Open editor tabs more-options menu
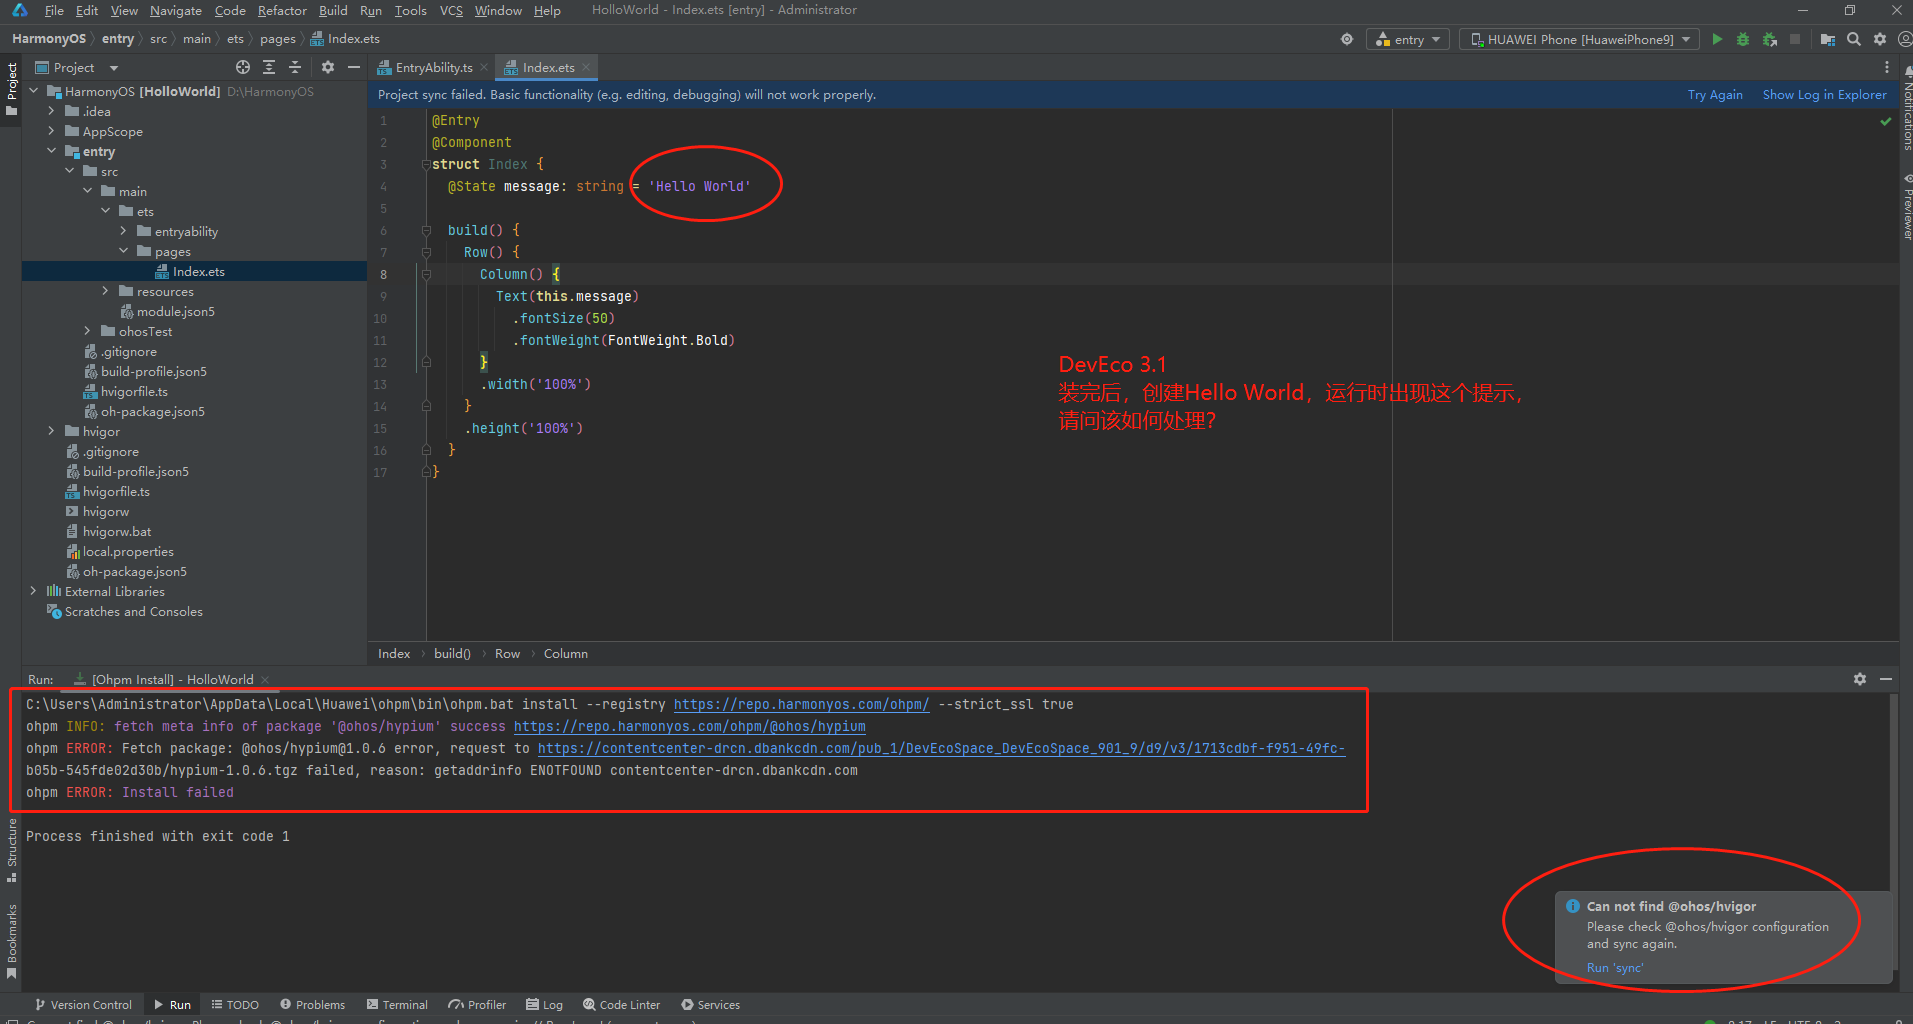 1887,67
